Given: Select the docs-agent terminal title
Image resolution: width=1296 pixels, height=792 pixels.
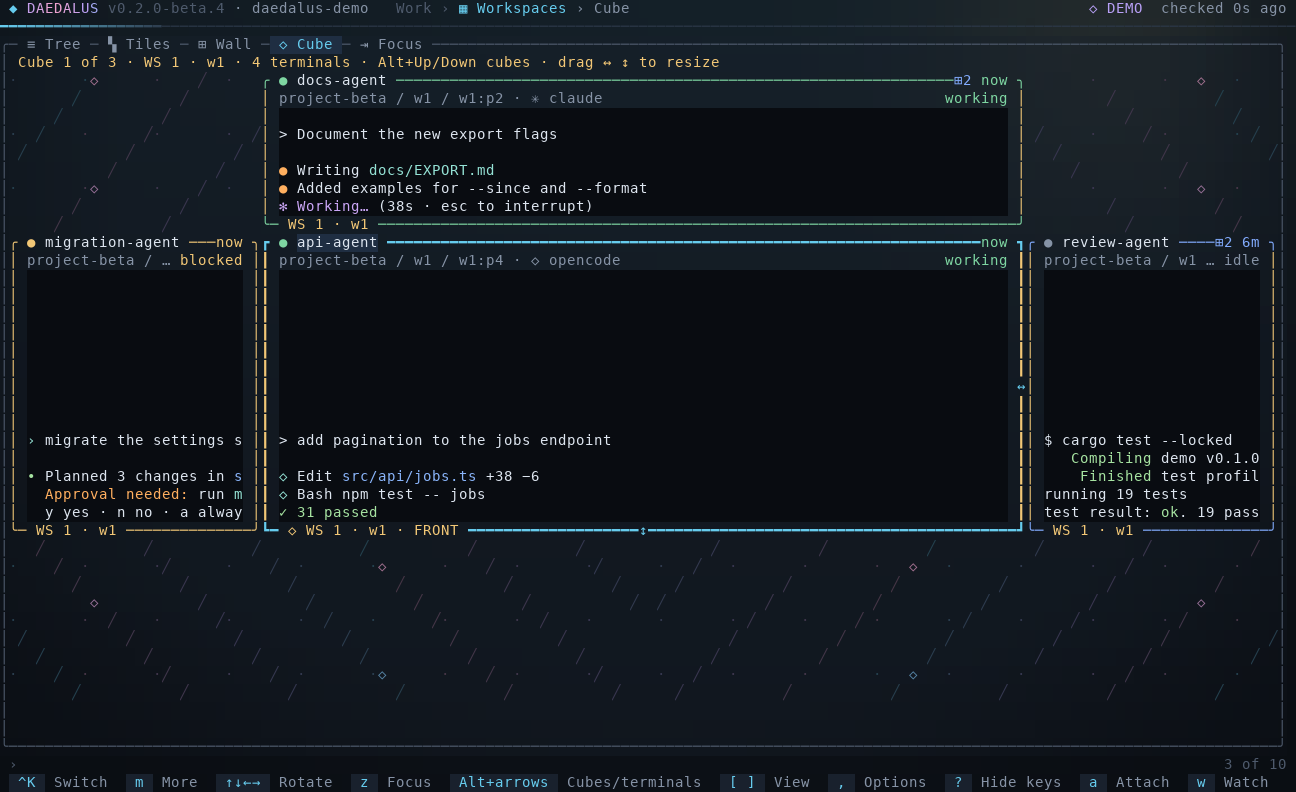Looking at the screenshot, I should (342, 80).
